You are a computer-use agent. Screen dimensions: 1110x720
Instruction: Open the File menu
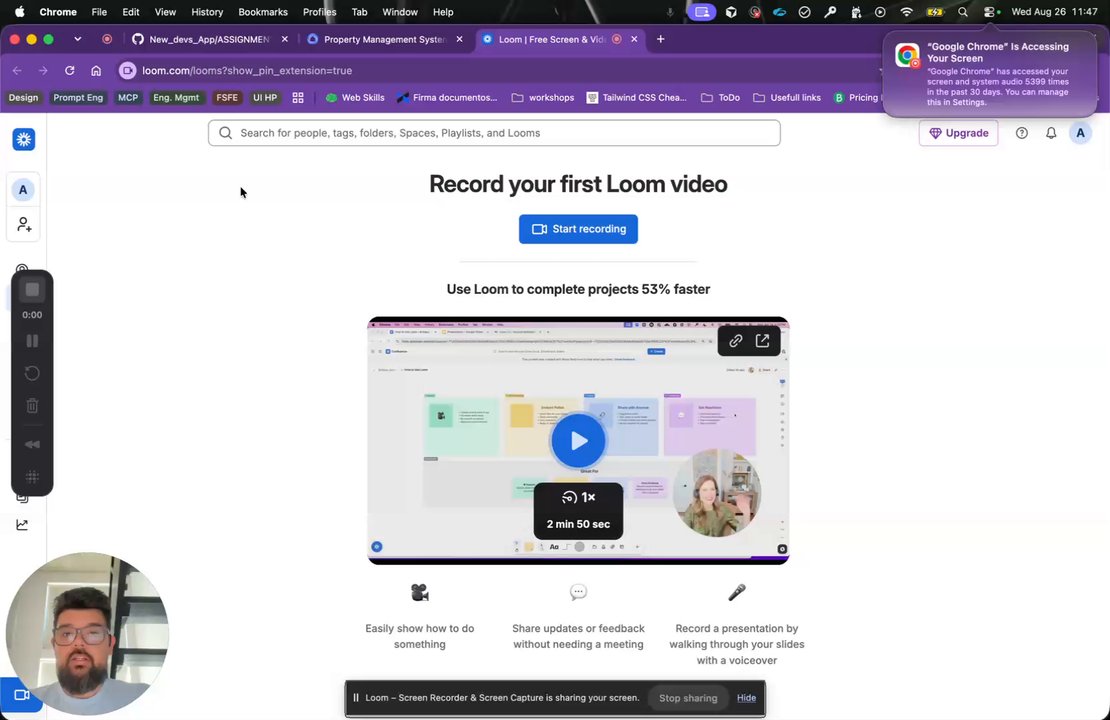[99, 12]
